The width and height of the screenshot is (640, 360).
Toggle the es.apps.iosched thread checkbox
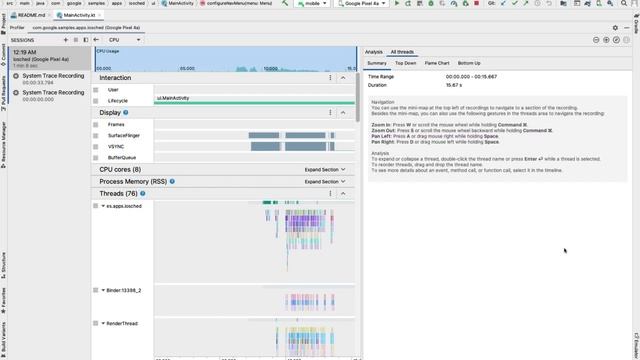tap(96, 206)
